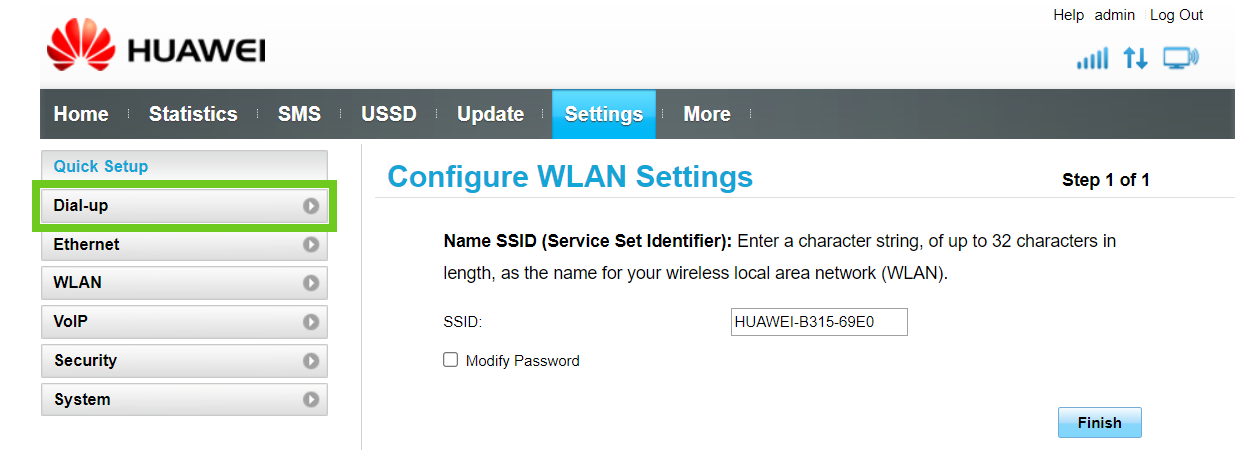Go to the SMS tab
This screenshot has height=450, width=1240.
(299, 114)
